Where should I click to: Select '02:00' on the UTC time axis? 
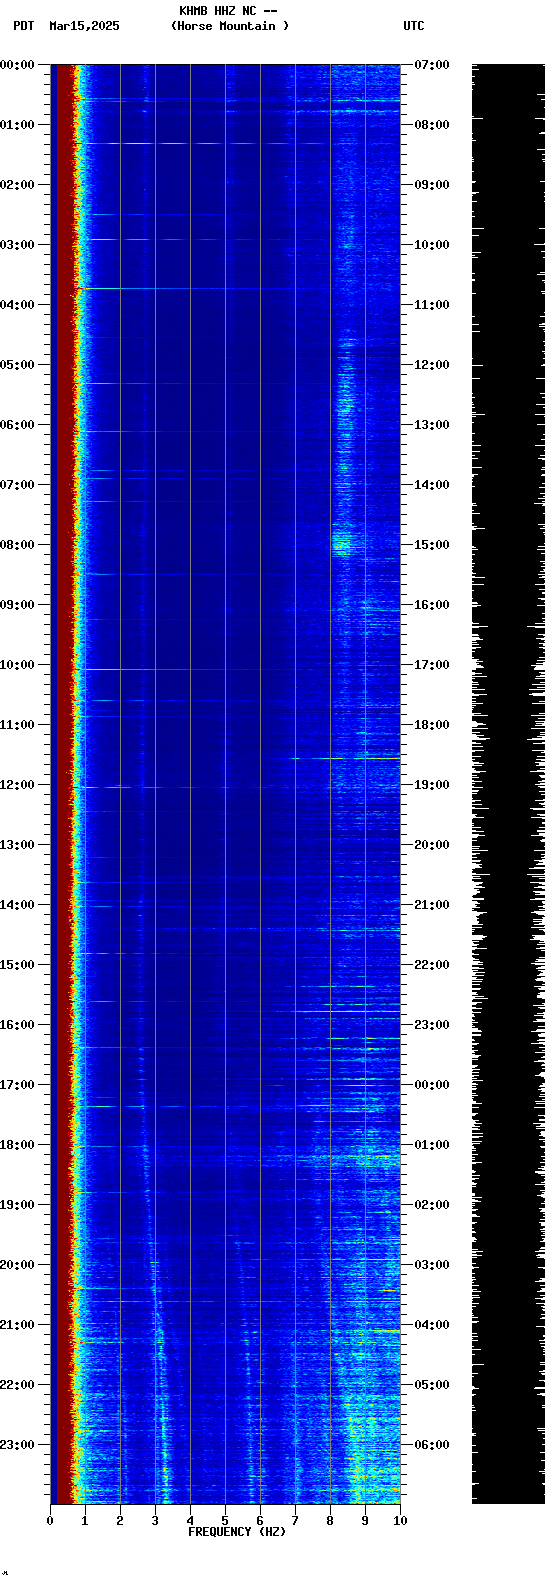point(432,1205)
